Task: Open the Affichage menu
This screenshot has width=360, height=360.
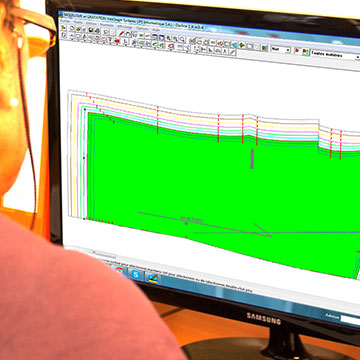Action: tap(125, 27)
